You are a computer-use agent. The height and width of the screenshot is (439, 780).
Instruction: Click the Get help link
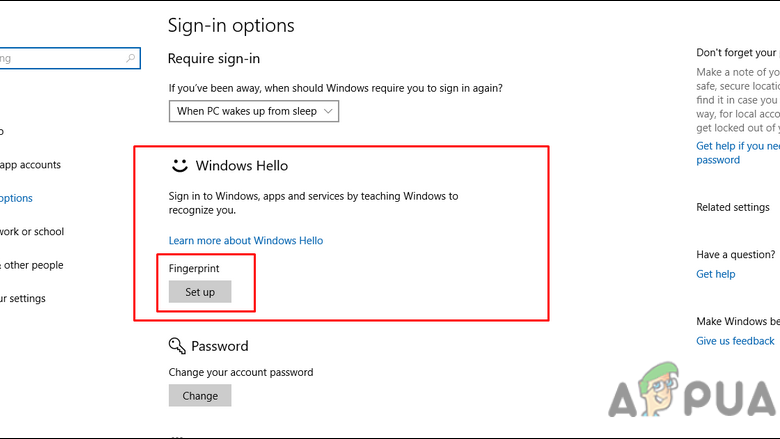point(716,274)
